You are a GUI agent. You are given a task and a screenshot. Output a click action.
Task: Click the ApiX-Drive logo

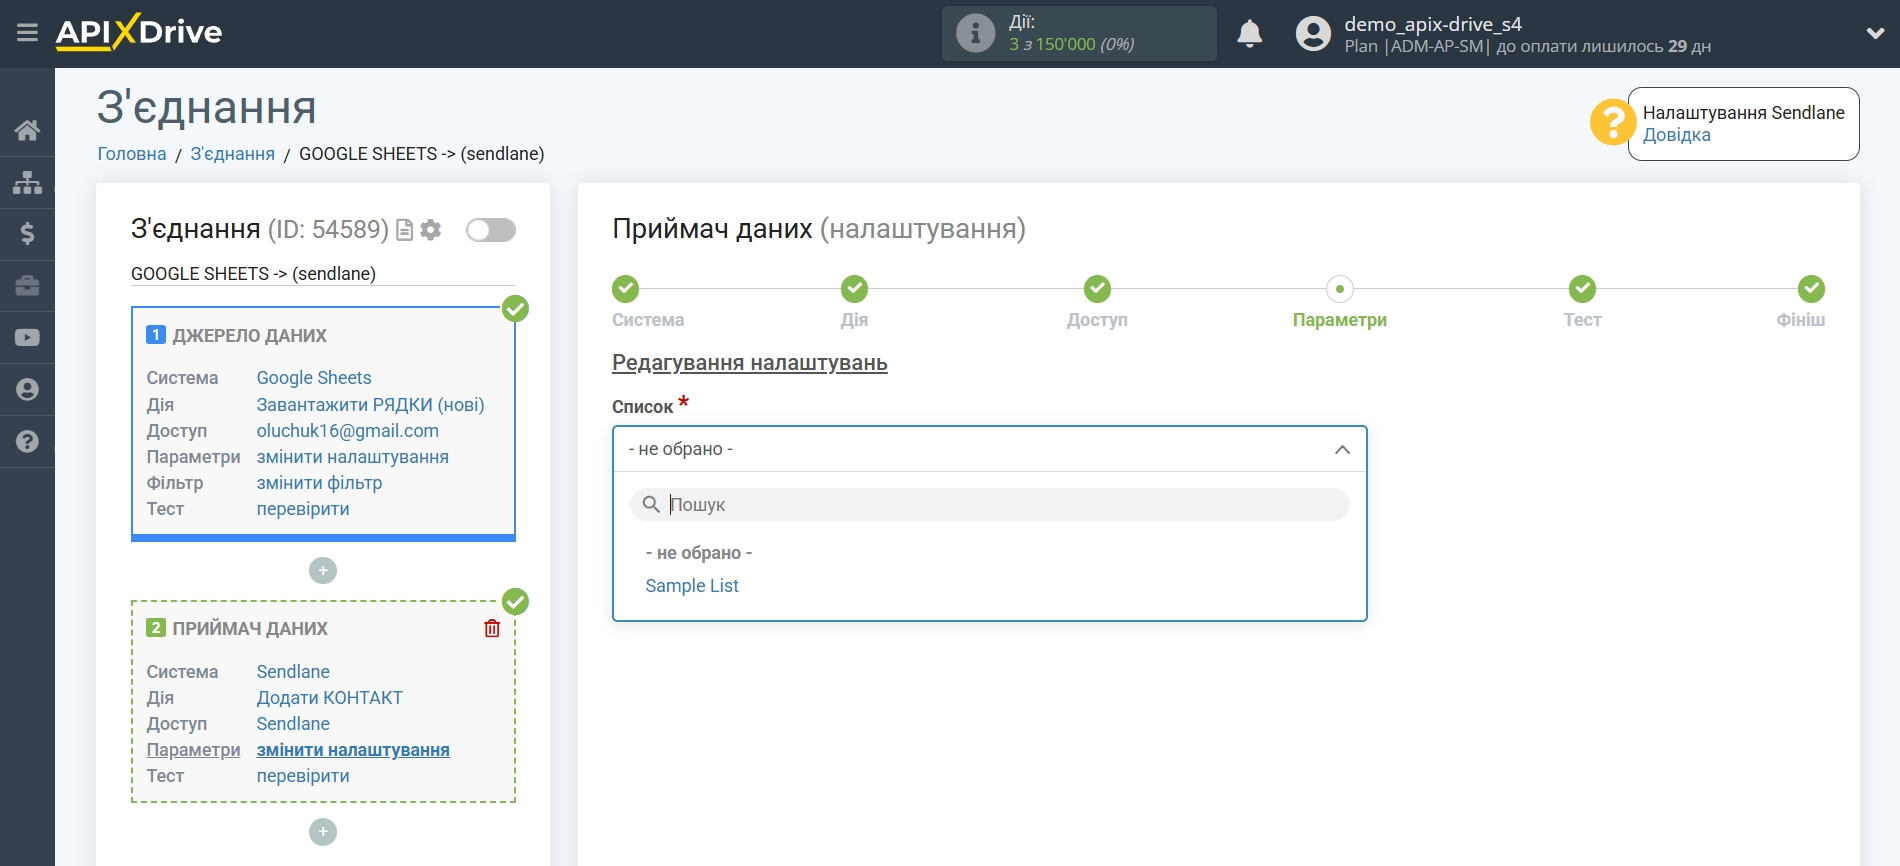[139, 32]
